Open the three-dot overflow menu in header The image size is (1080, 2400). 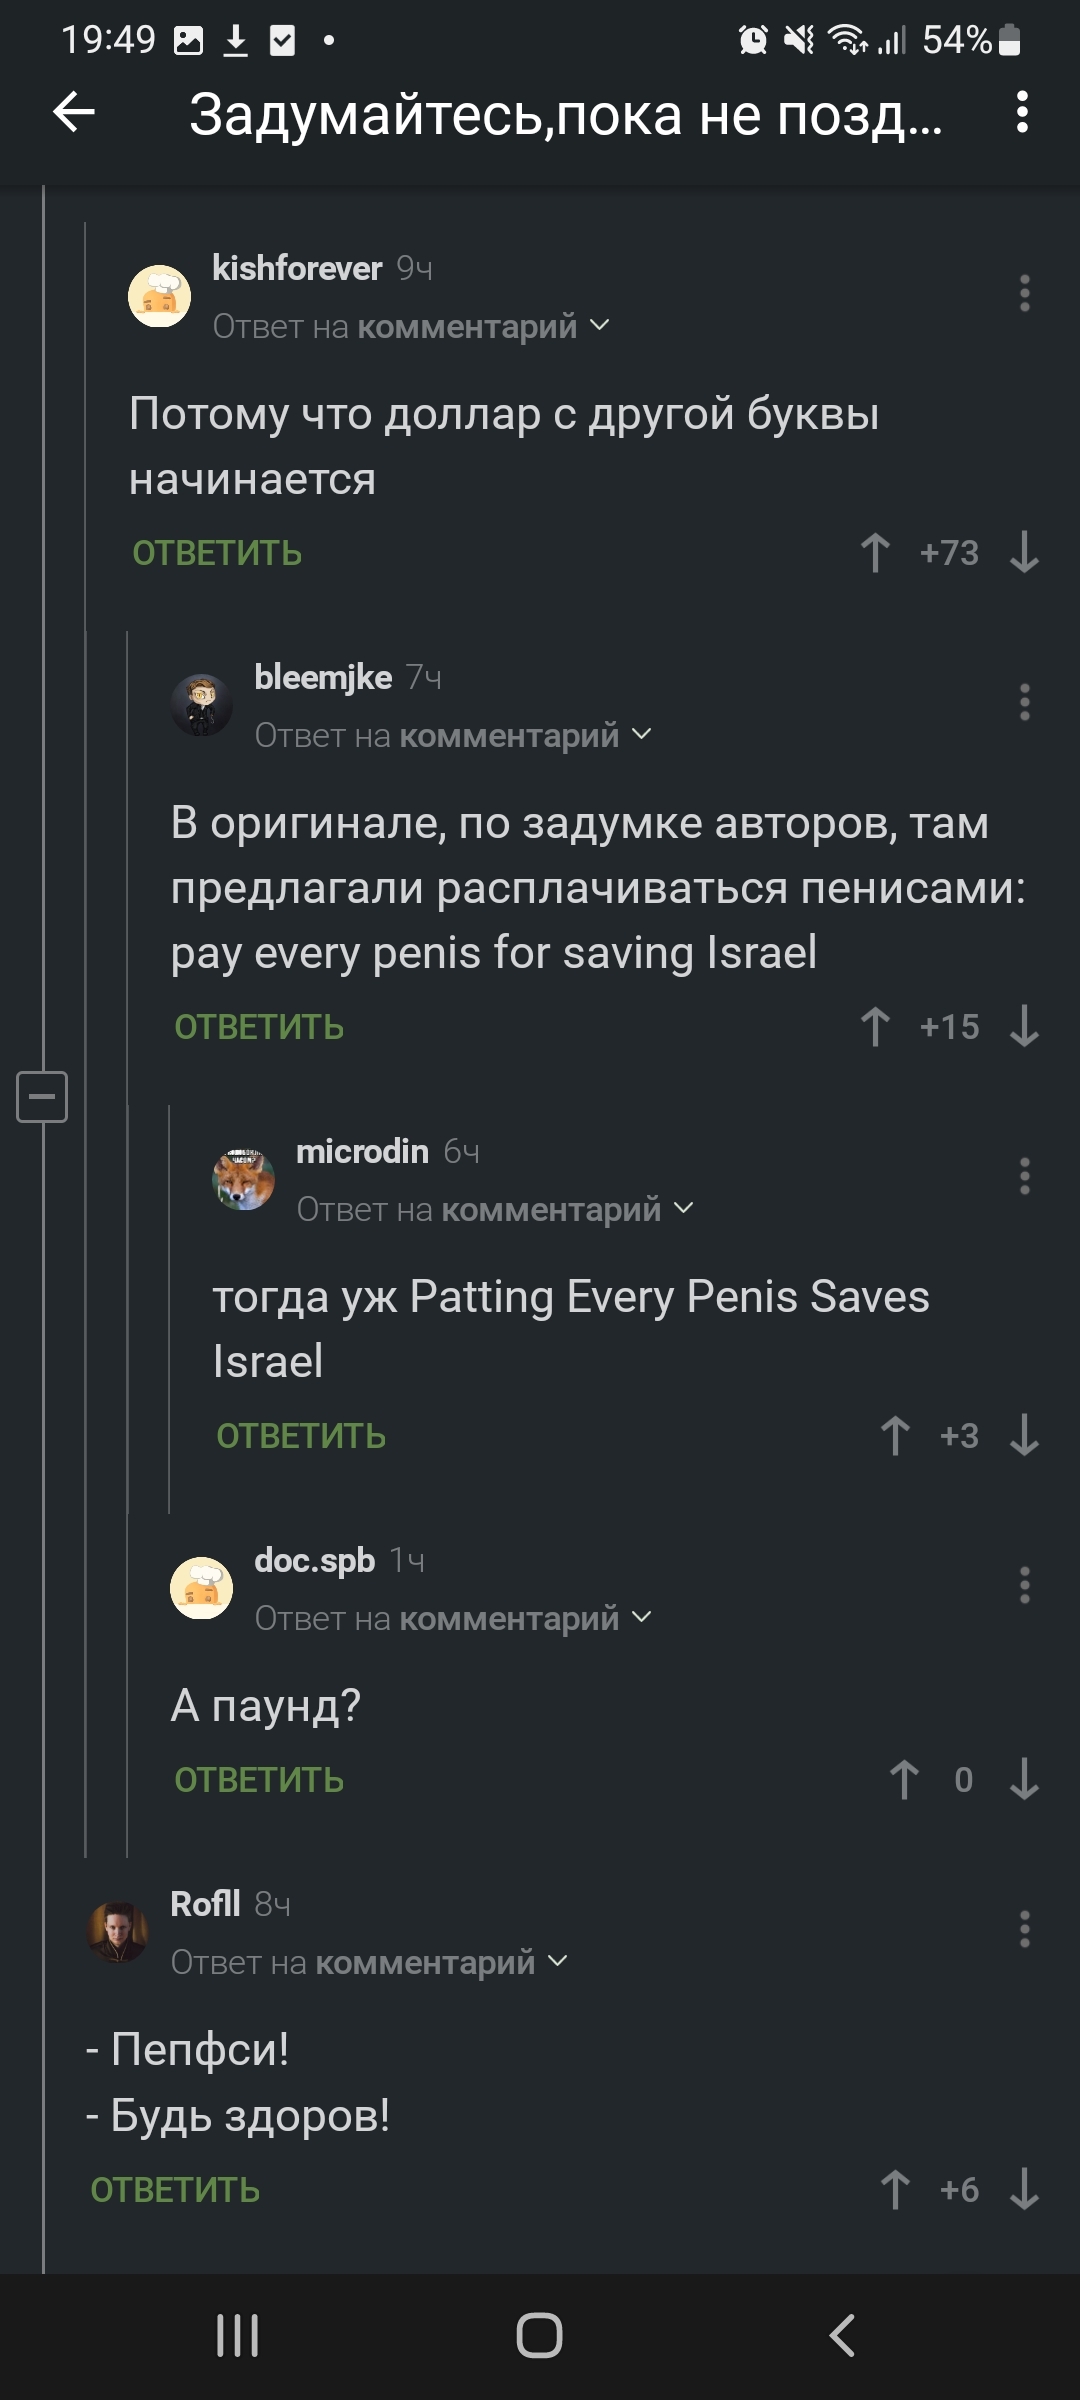coord(1021,112)
